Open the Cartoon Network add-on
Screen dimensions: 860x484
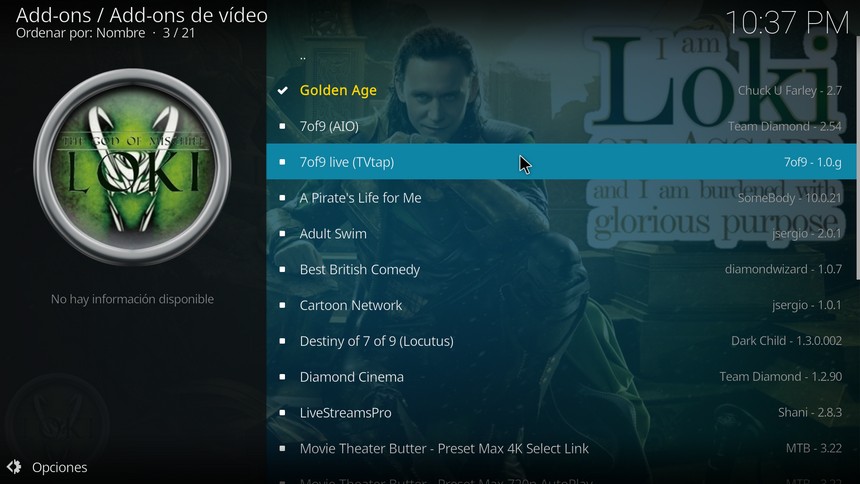coord(561,305)
